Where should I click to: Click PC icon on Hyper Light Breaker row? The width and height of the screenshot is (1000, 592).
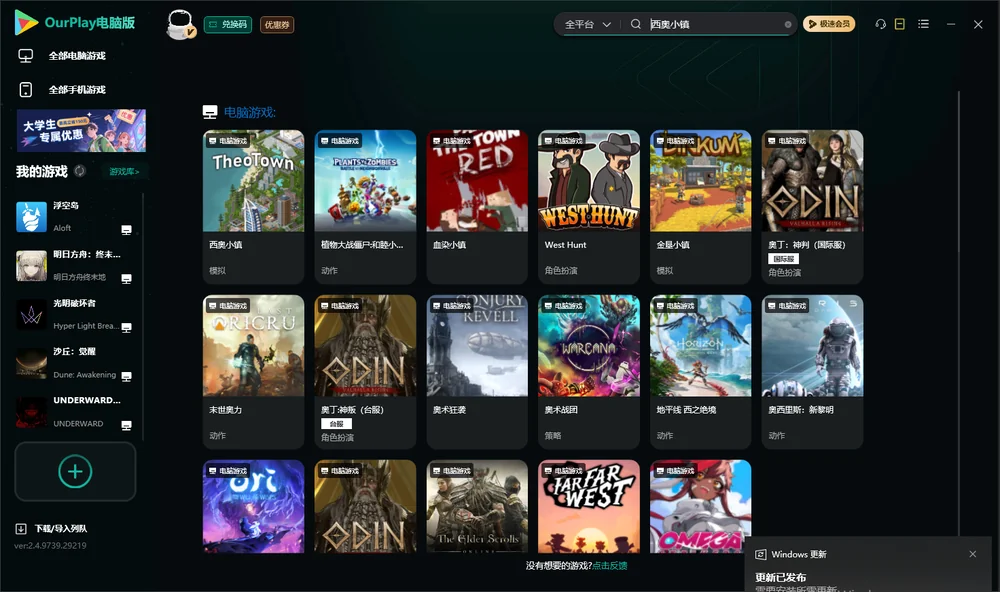click(126, 327)
